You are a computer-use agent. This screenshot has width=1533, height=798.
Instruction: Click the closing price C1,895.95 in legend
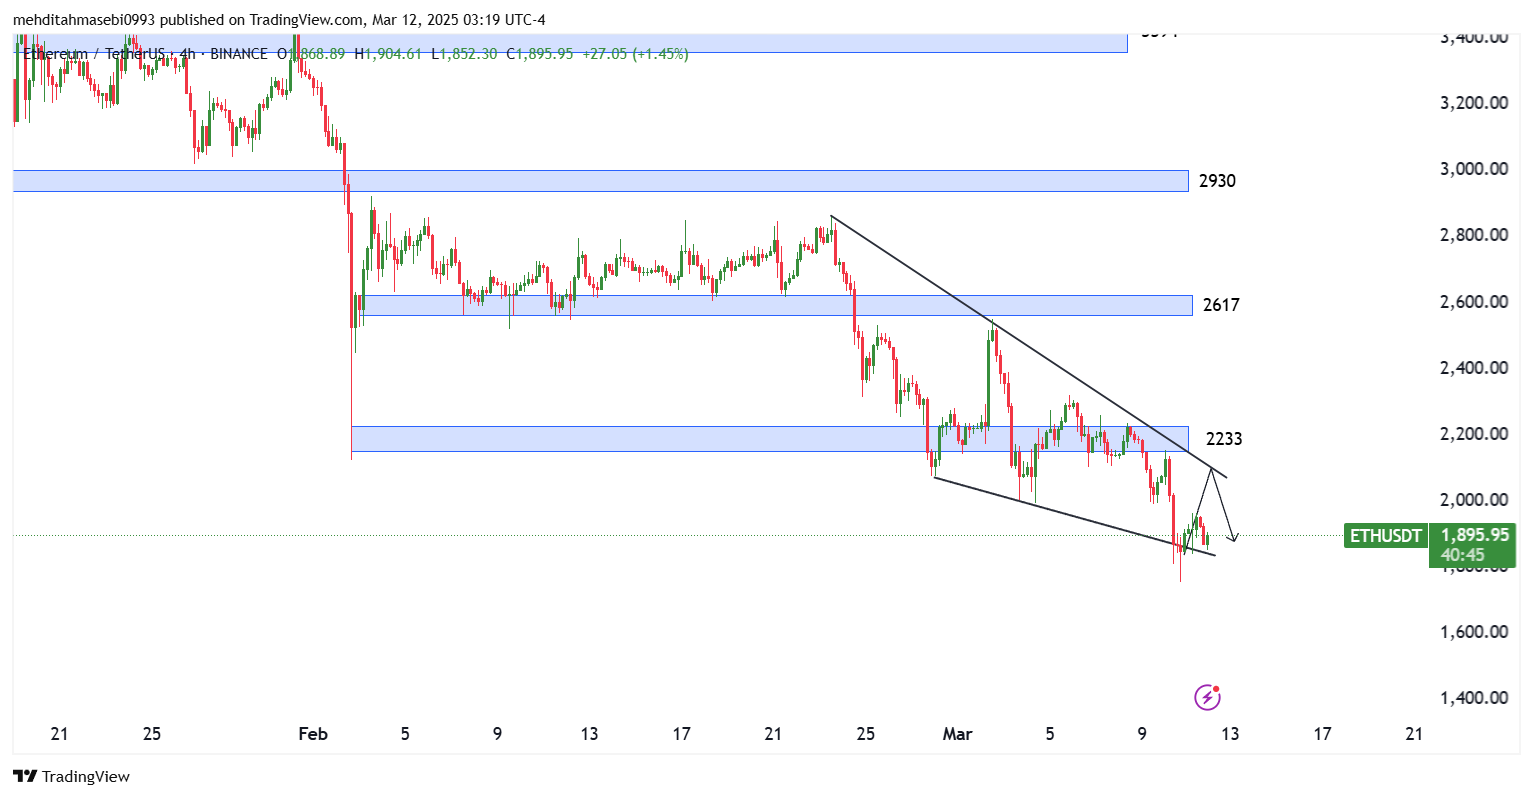click(x=540, y=54)
